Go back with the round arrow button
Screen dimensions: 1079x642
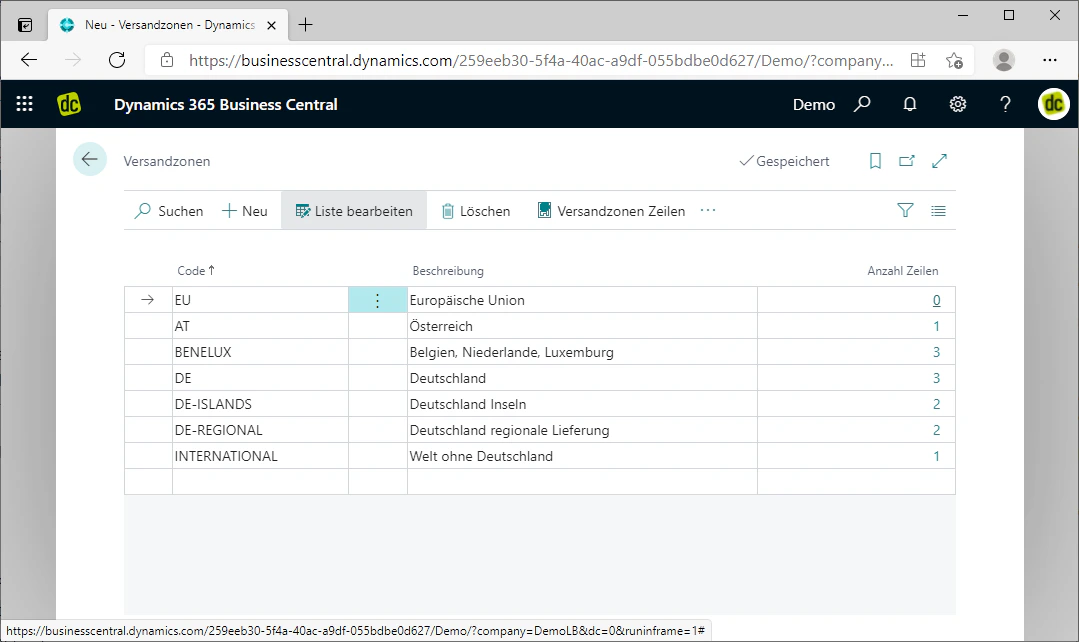pyautogui.click(x=89, y=160)
